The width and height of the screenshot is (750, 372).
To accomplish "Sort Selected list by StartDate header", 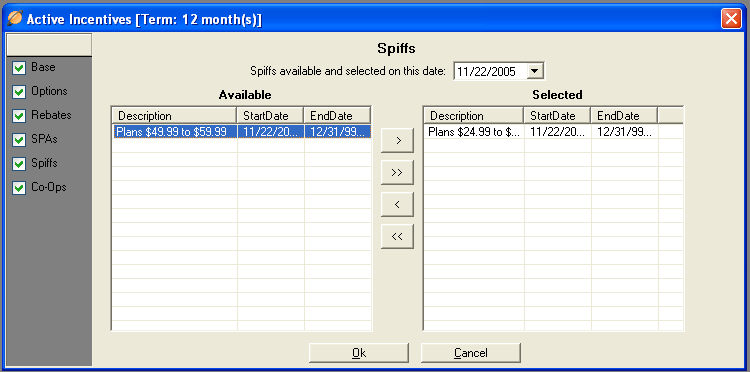I will (558, 116).
